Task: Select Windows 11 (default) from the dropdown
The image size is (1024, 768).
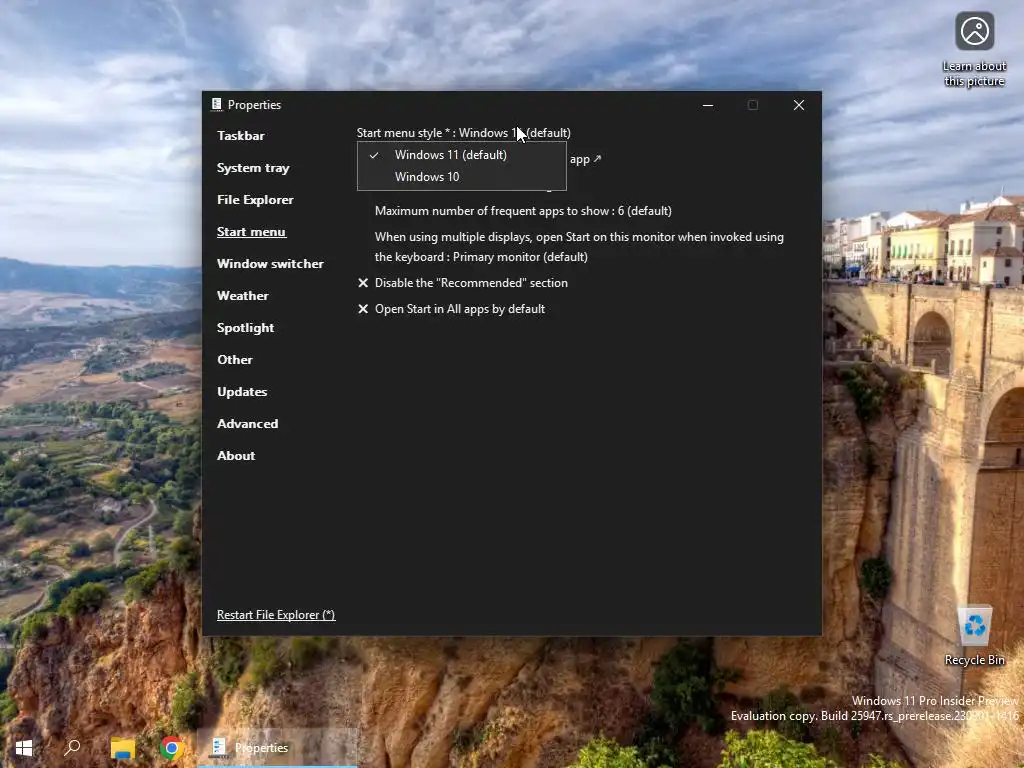Action: tap(462, 155)
